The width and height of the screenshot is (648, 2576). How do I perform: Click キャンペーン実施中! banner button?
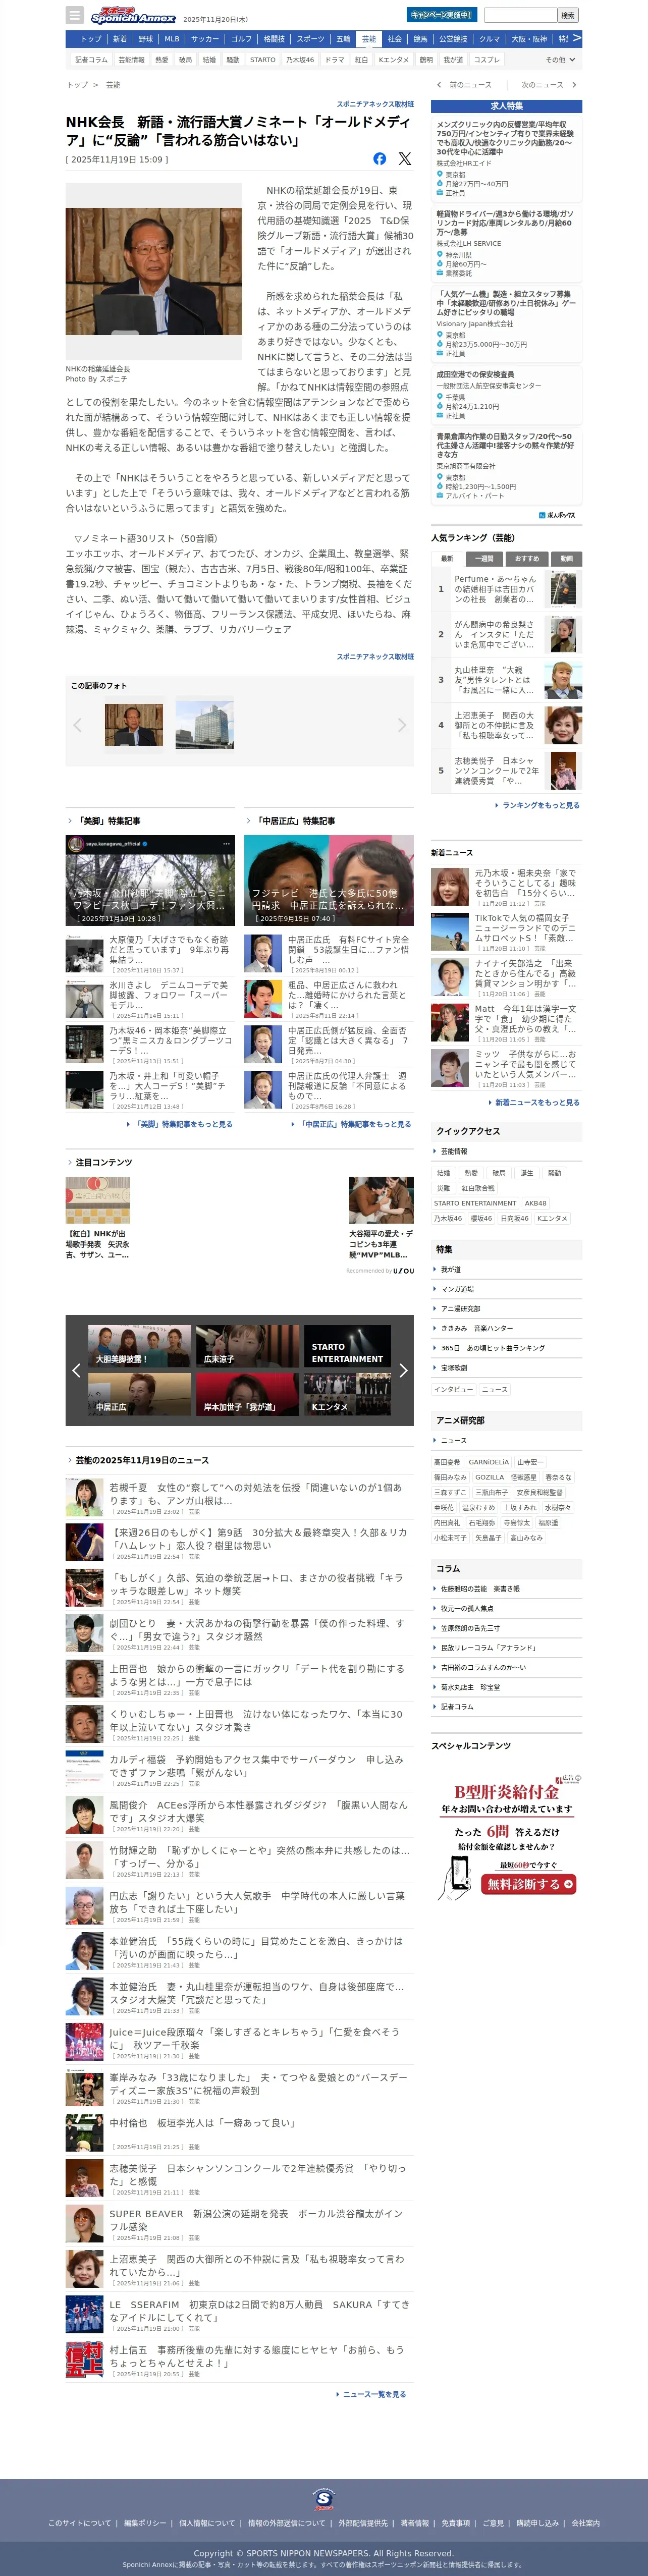tap(442, 15)
